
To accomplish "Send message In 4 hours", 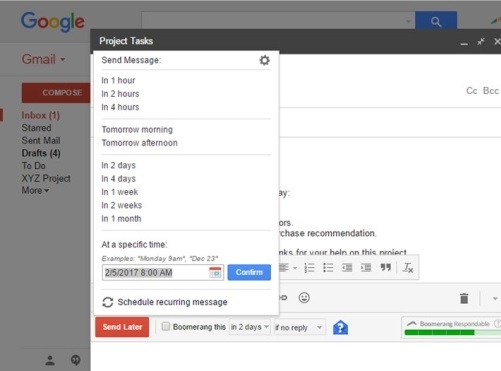I will pyautogui.click(x=120, y=107).
